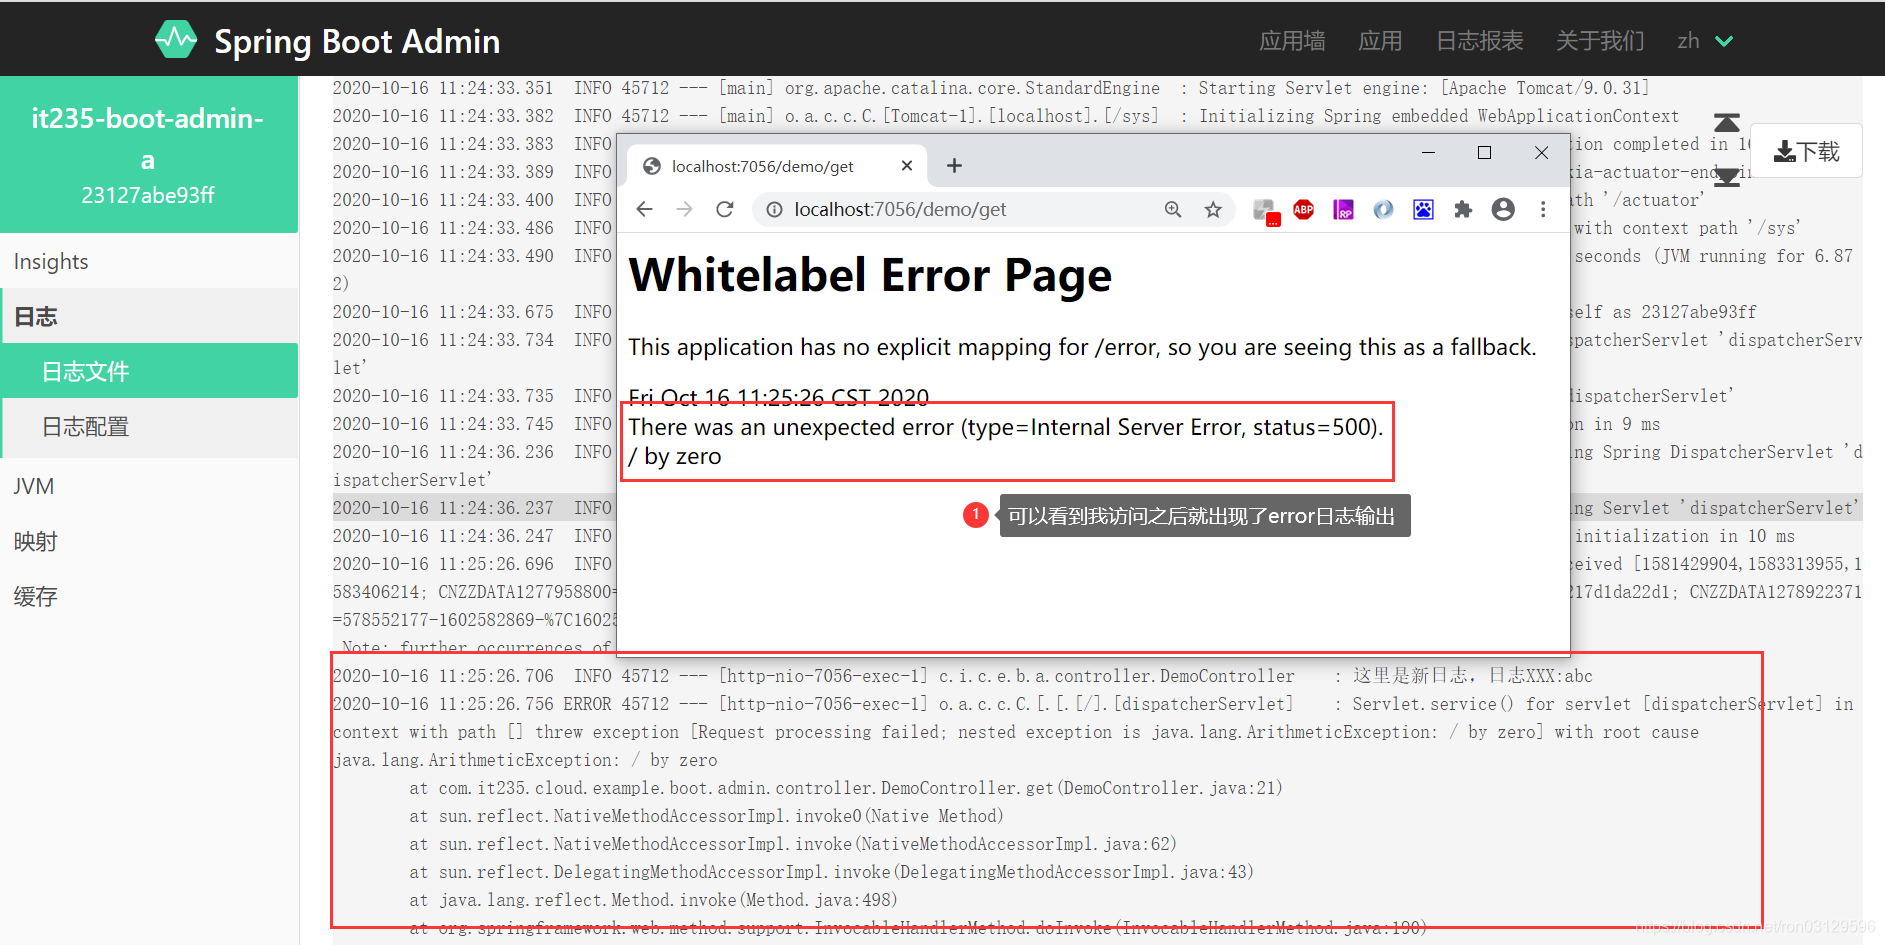The width and height of the screenshot is (1885, 945).
Task: Open the AdBlock Plus extension icon
Action: click(x=1304, y=209)
